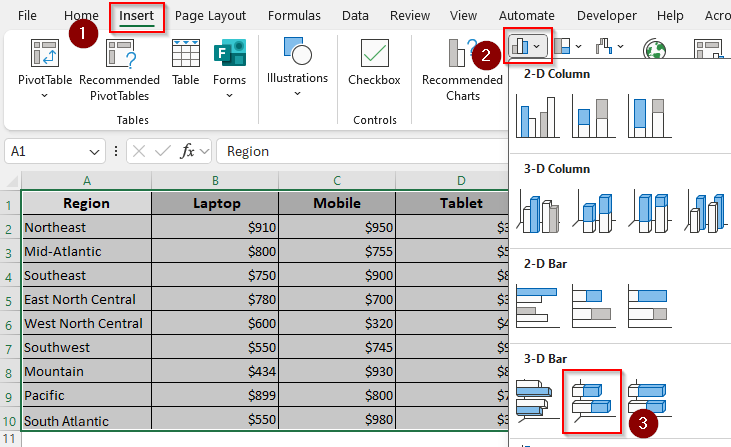Choose 3-D Stacked Bar chart
The width and height of the screenshot is (731, 447).
tap(592, 401)
